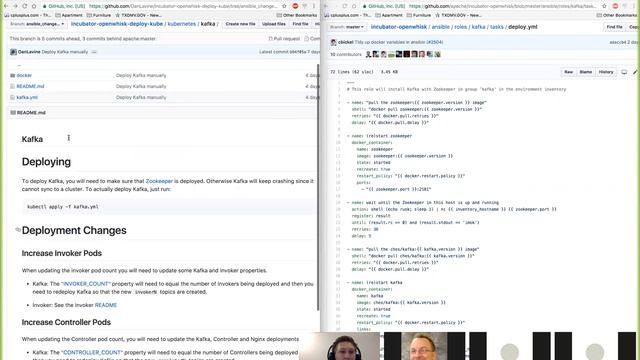Open roles breadcrumb link
This screenshot has width=640, height=360.
pos(460,27)
